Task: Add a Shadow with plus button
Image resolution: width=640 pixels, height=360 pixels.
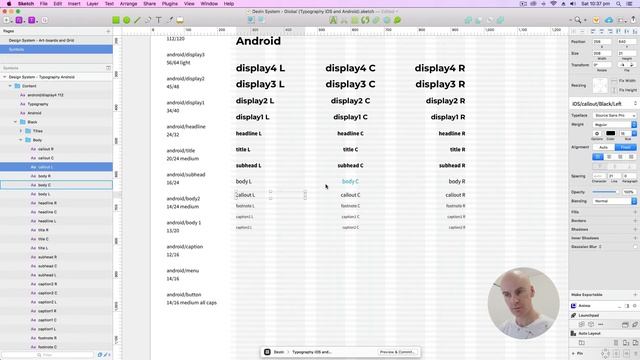Action: (635, 229)
